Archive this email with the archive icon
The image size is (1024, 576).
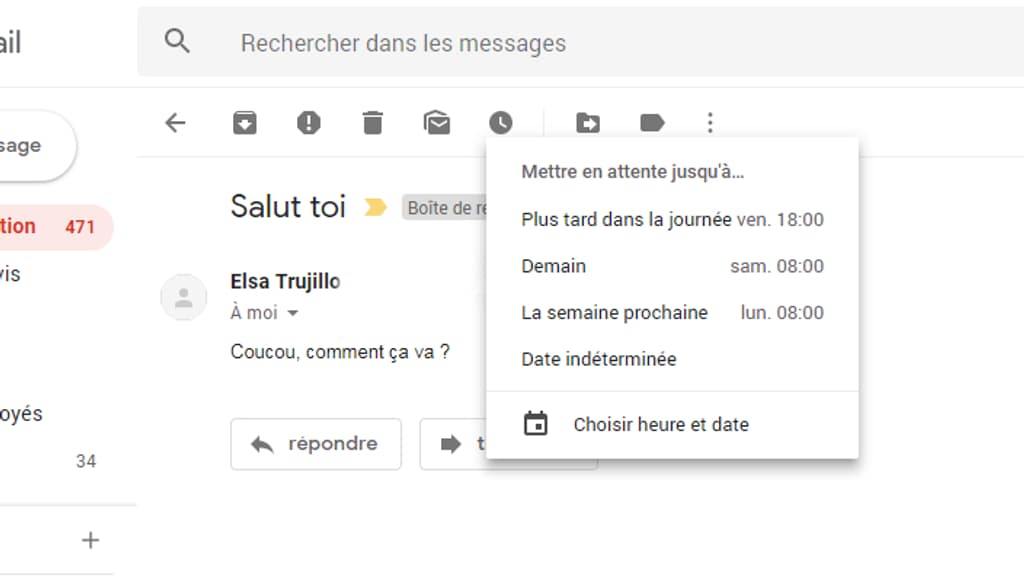[x=245, y=123]
